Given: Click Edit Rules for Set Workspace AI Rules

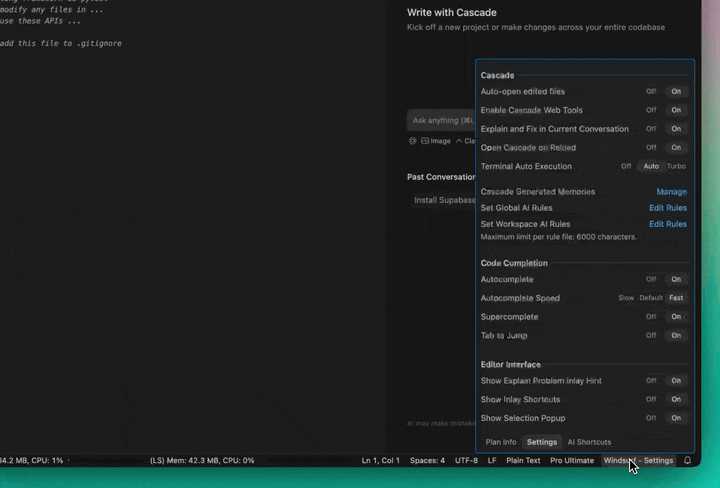Looking at the screenshot, I should pos(668,224).
